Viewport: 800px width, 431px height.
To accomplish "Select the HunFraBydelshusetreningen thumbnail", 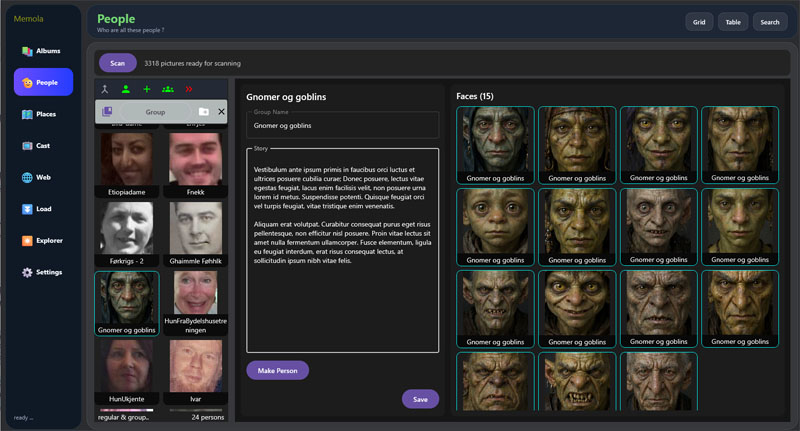I will point(195,303).
